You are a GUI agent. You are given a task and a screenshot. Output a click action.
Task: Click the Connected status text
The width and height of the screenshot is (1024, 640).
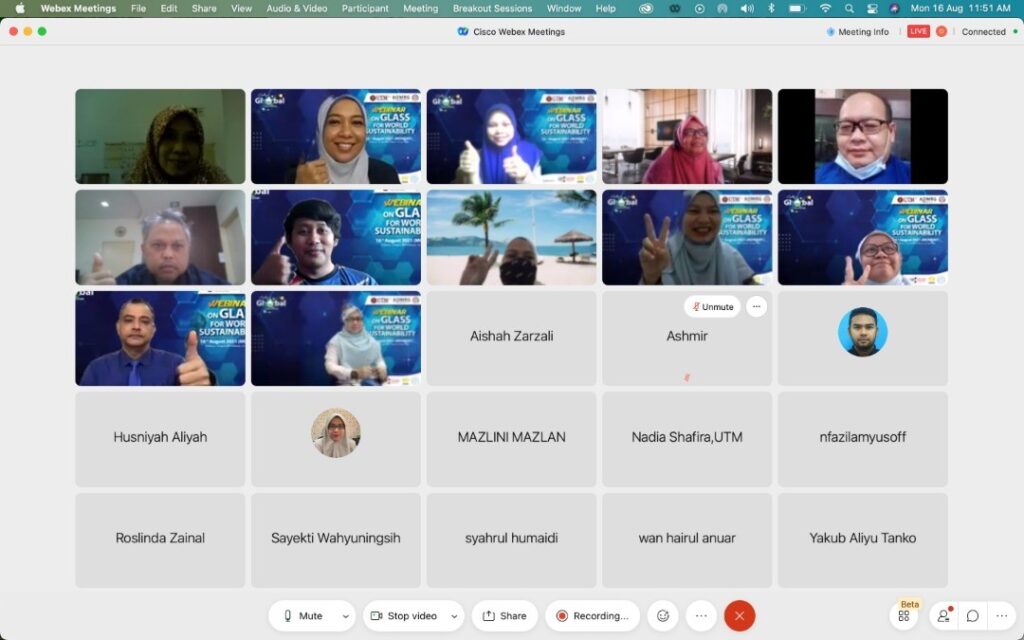[984, 31]
